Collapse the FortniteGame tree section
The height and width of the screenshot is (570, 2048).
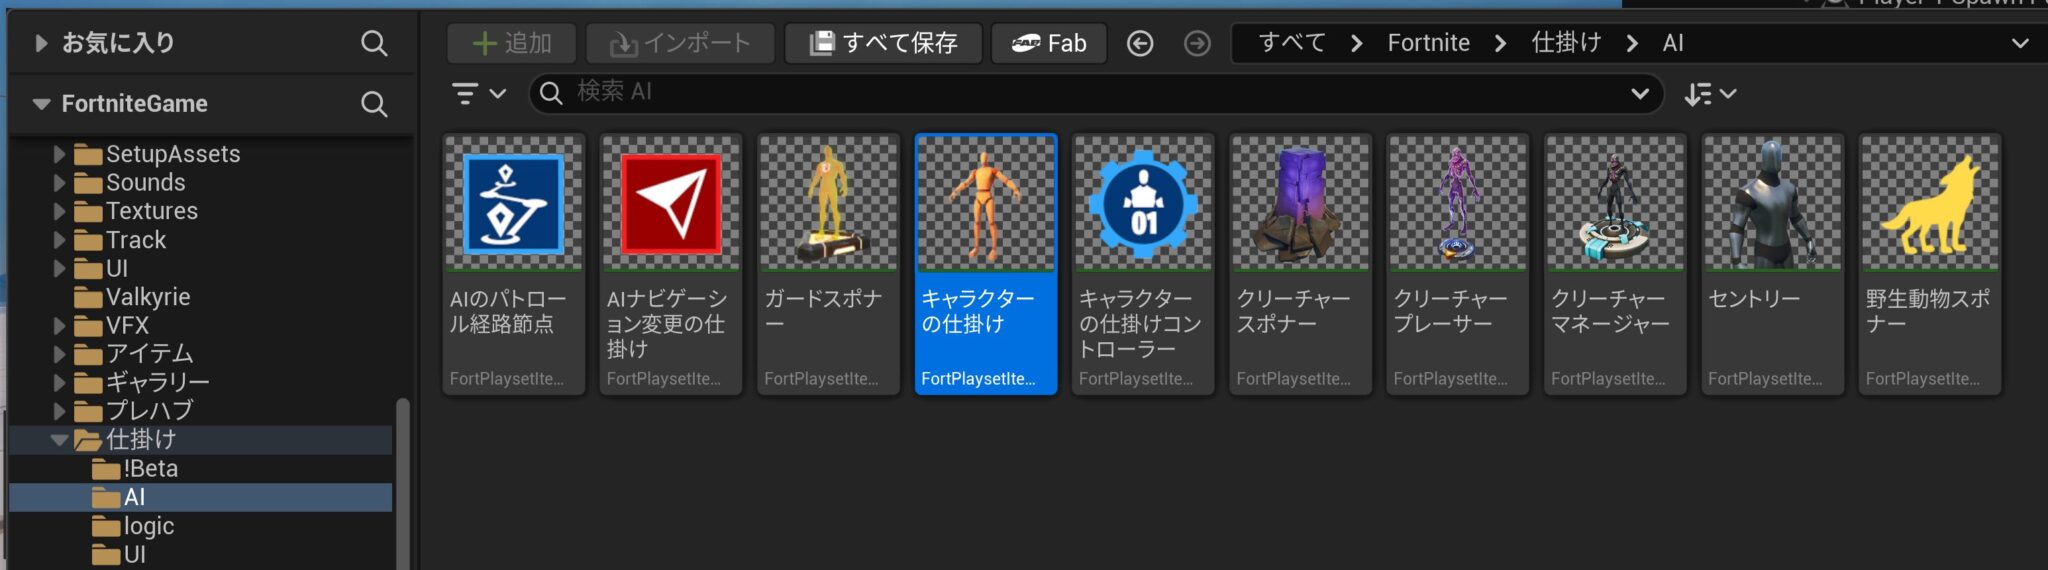(41, 103)
